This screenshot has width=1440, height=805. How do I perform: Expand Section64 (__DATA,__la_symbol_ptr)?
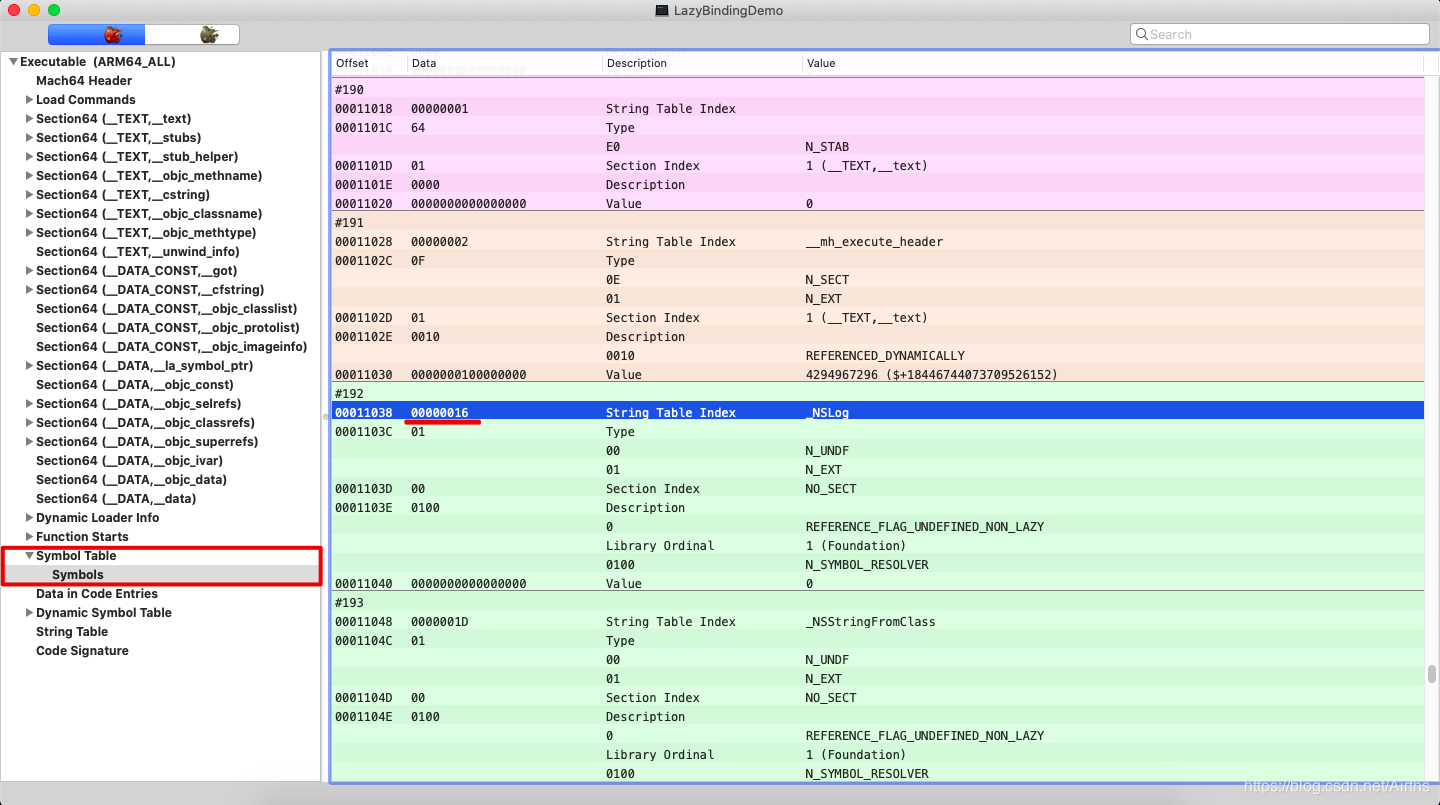coord(29,366)
